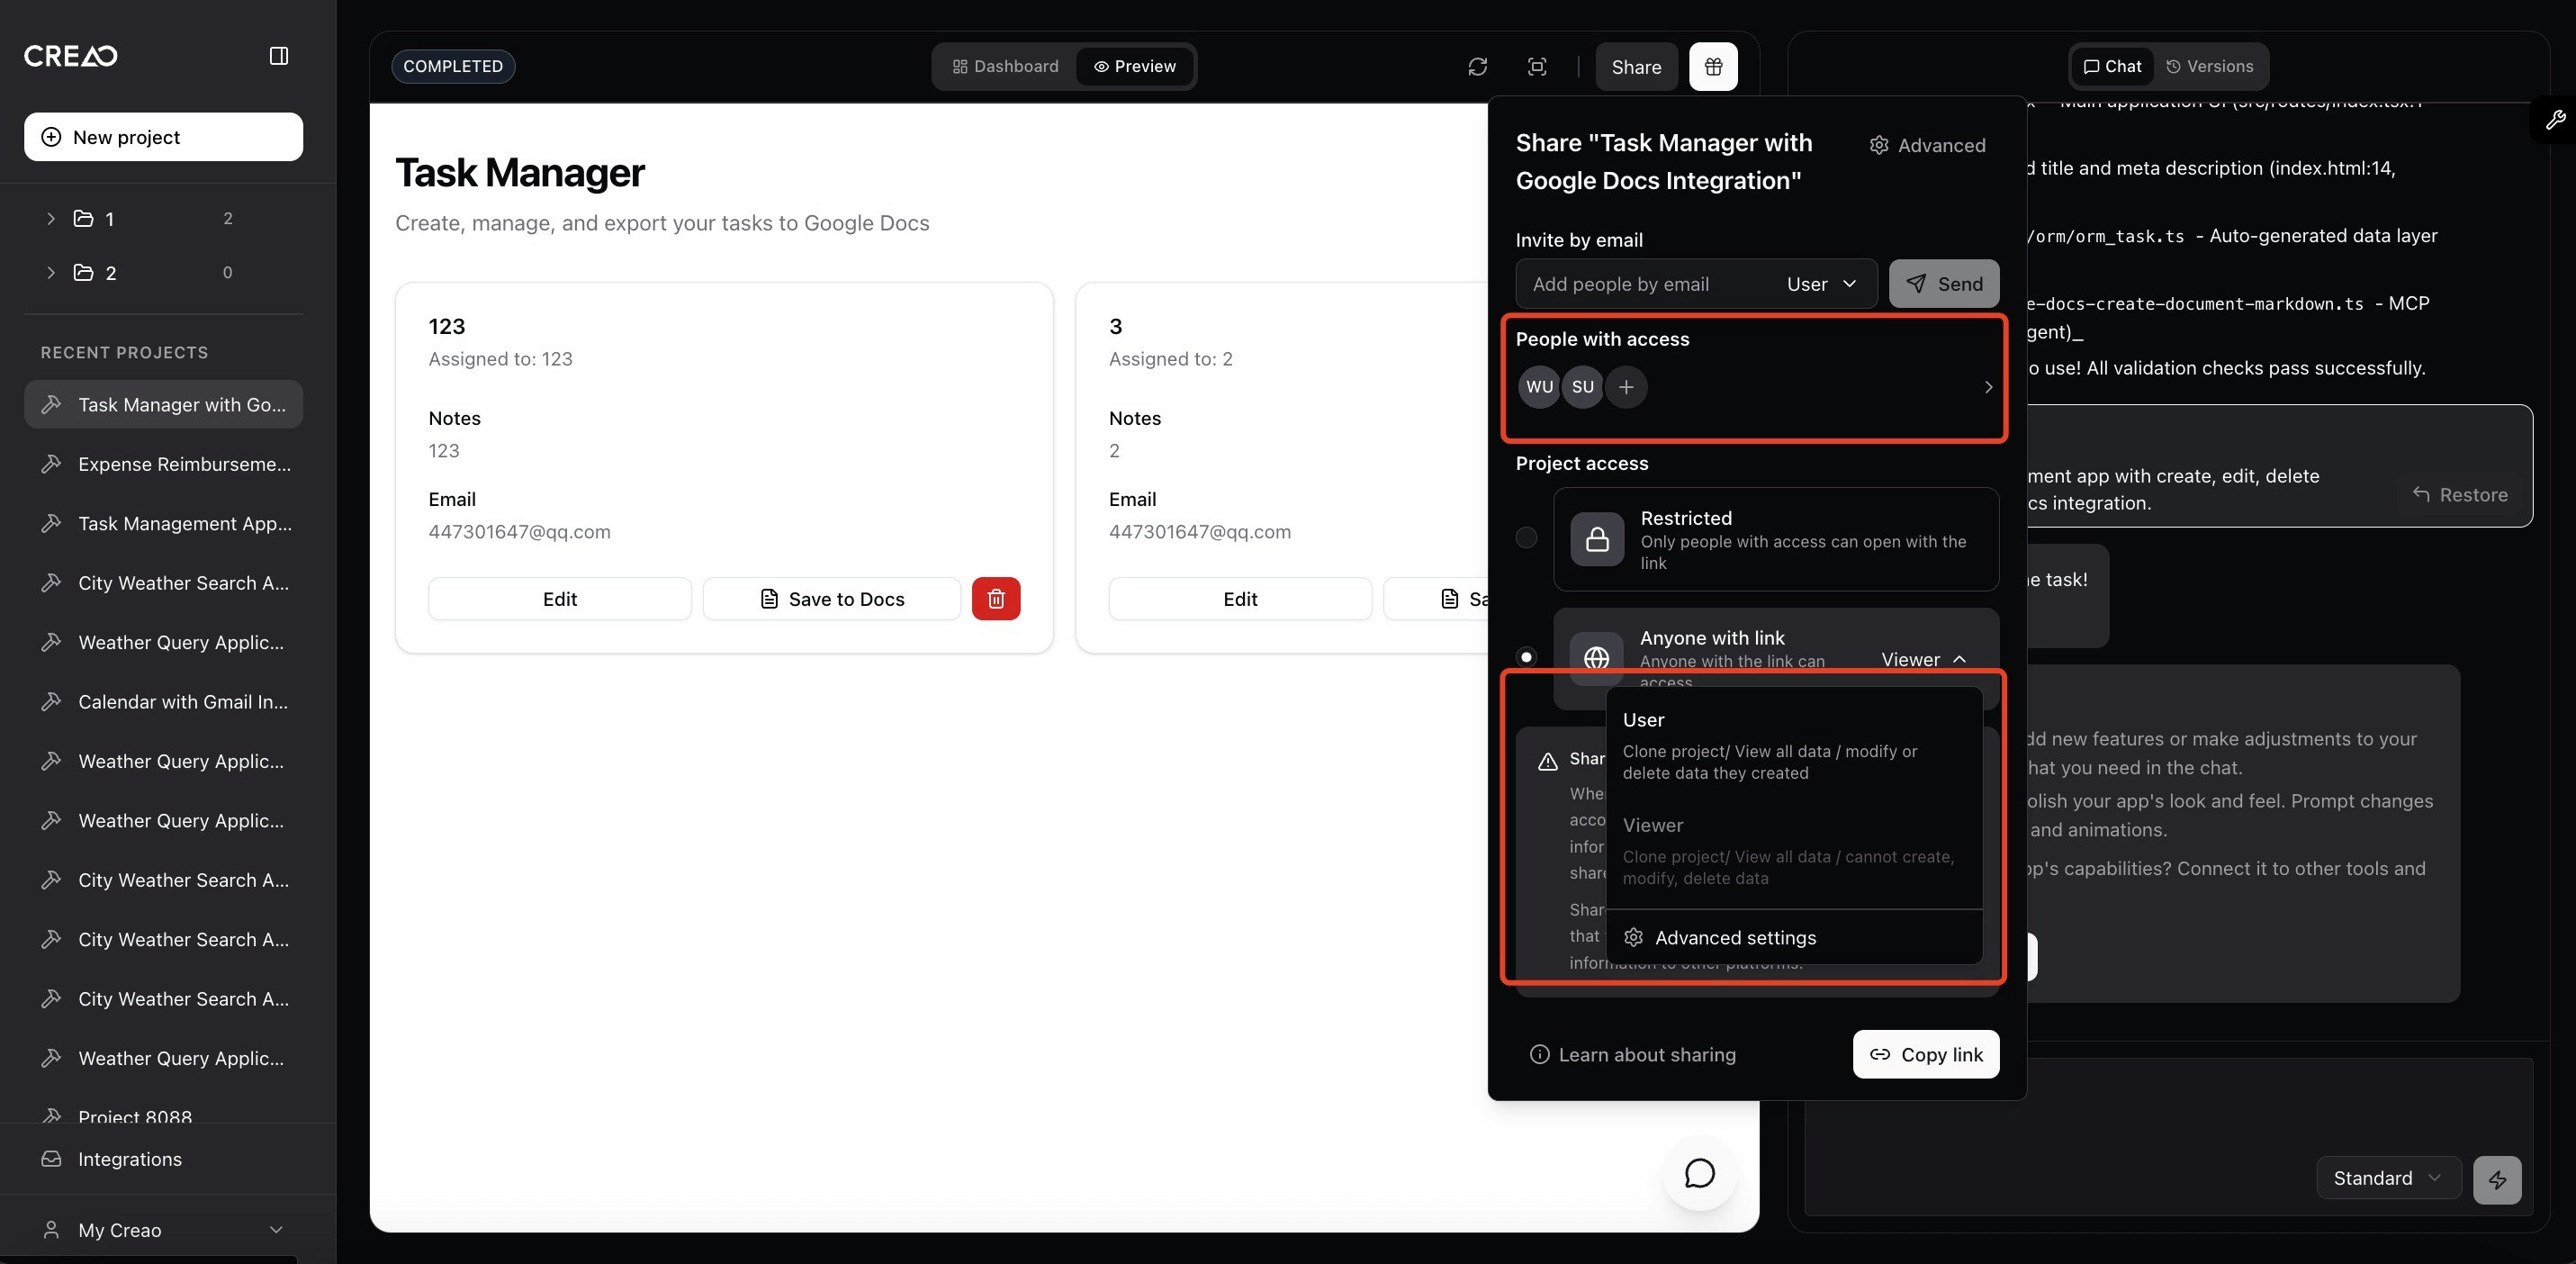The width and height of the screenshot is (2576, 1264).
Task: Collapse the sidebar panel icon
Action: point(279,56)
